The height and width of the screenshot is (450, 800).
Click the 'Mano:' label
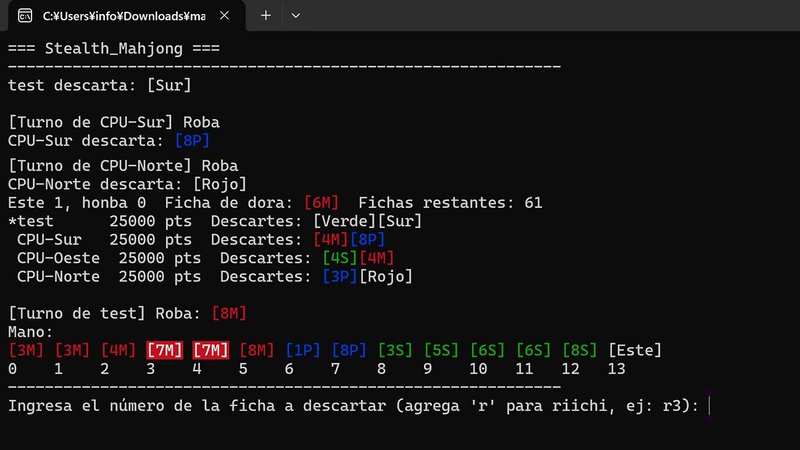point(31,332)
